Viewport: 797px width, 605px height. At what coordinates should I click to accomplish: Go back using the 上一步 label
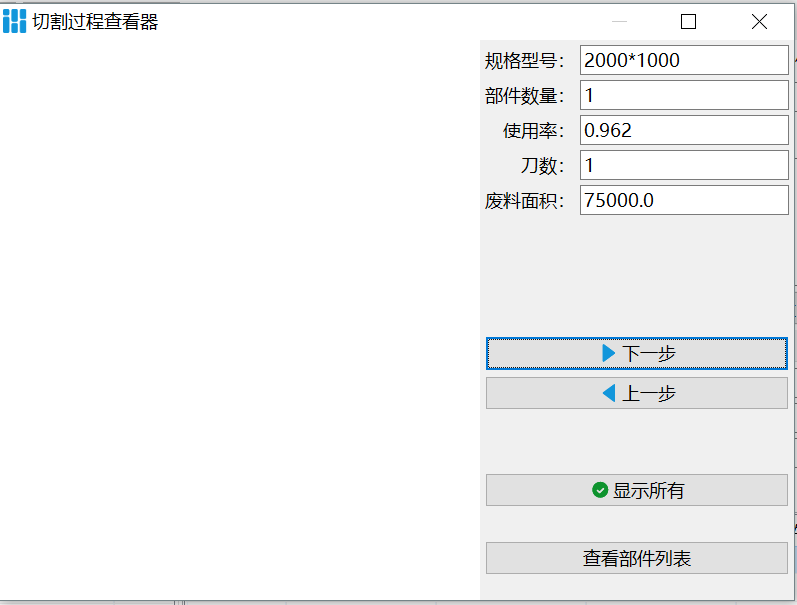pyautogui.click(x=649, y=393)
